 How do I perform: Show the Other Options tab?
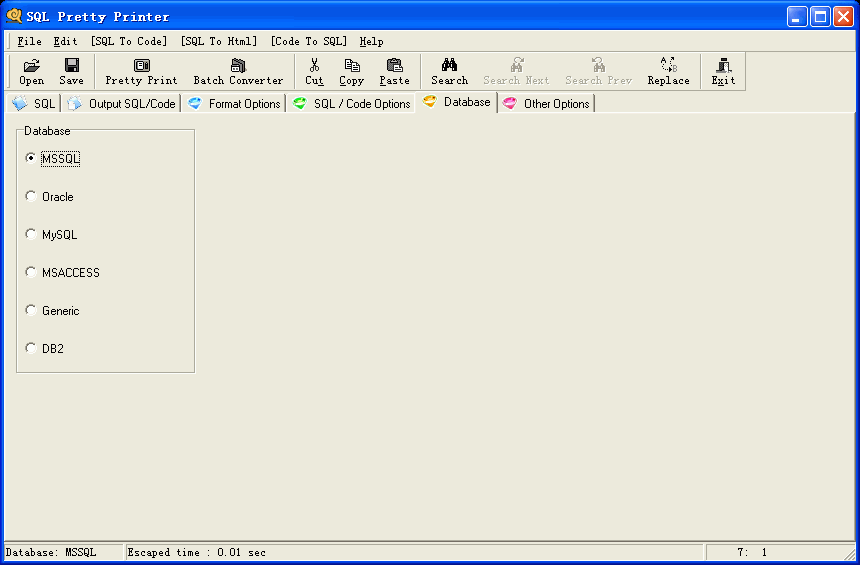coord(546,104)
